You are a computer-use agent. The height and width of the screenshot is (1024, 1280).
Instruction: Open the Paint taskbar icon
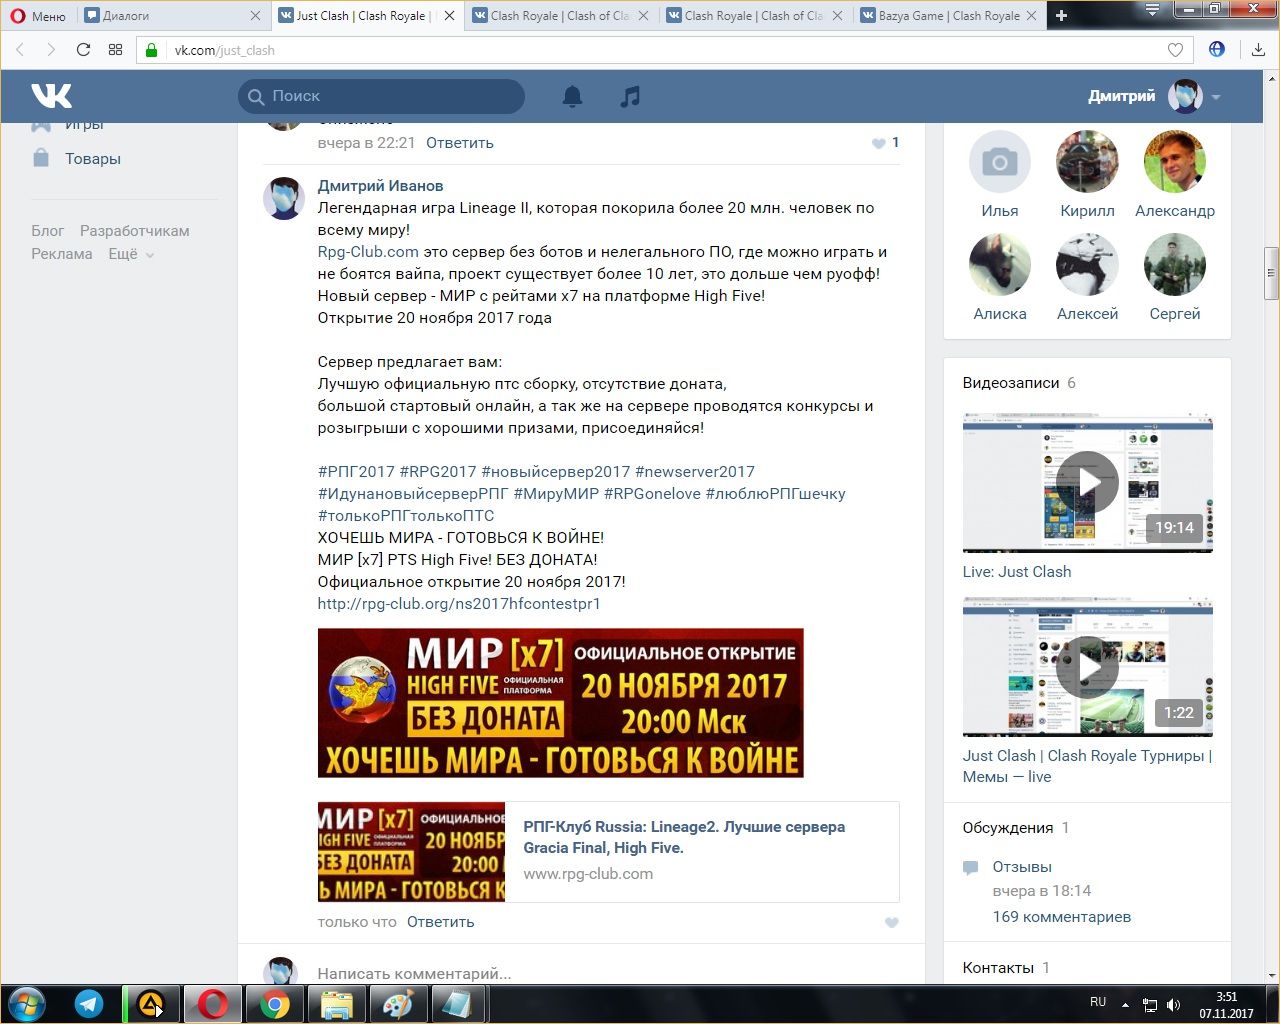point(398,1004)
